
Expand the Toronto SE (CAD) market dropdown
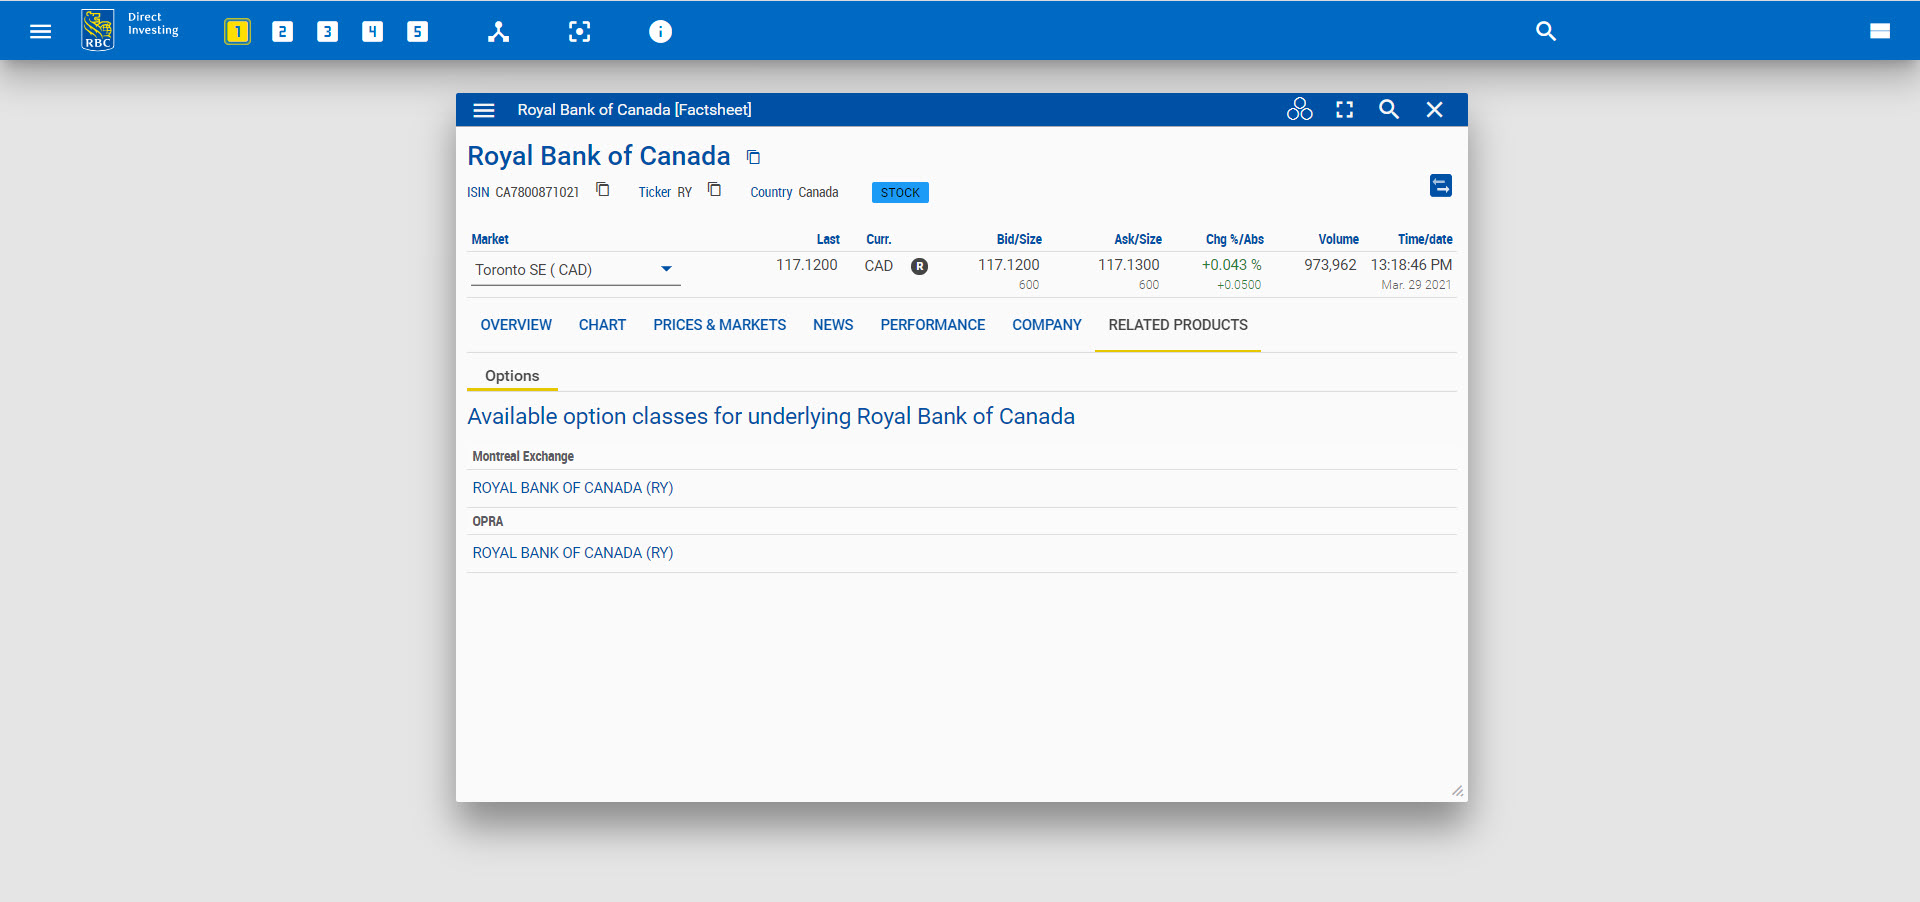point(666,269)
